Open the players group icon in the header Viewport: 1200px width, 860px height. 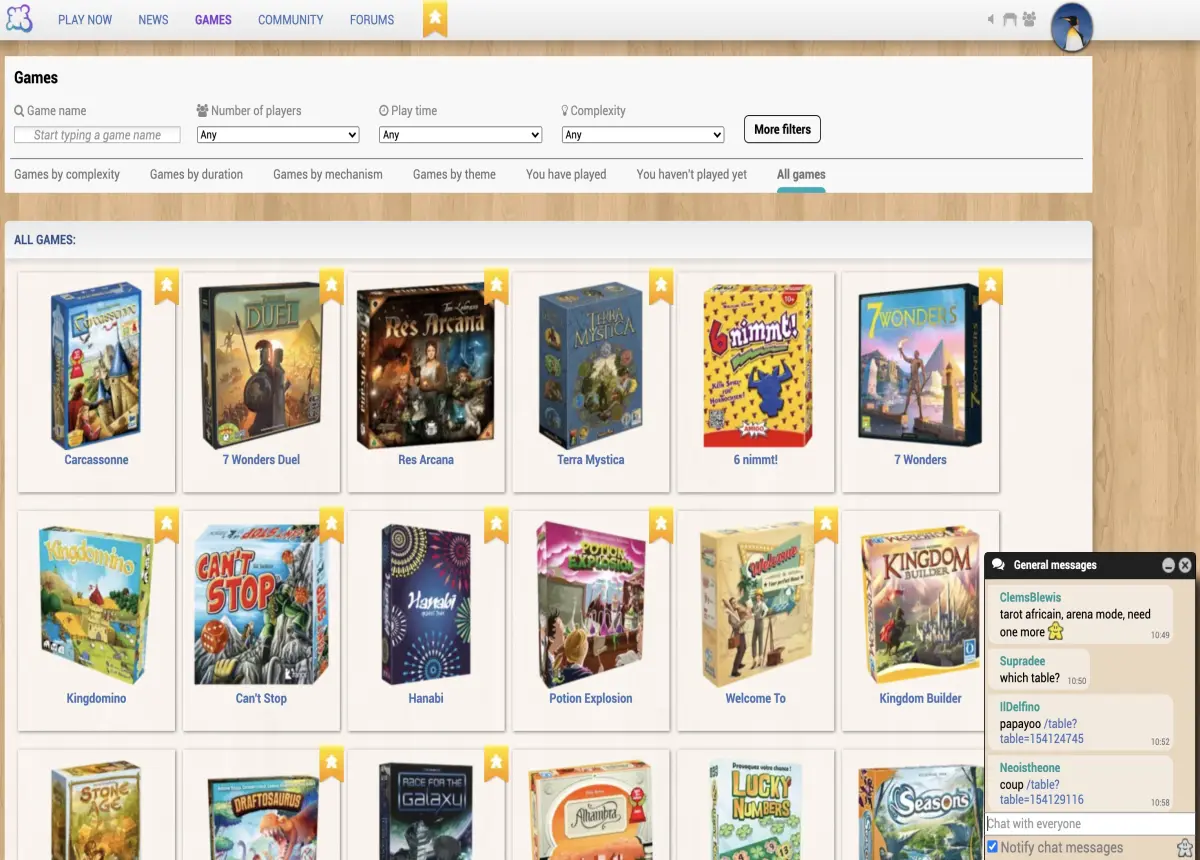(1029, 19)
